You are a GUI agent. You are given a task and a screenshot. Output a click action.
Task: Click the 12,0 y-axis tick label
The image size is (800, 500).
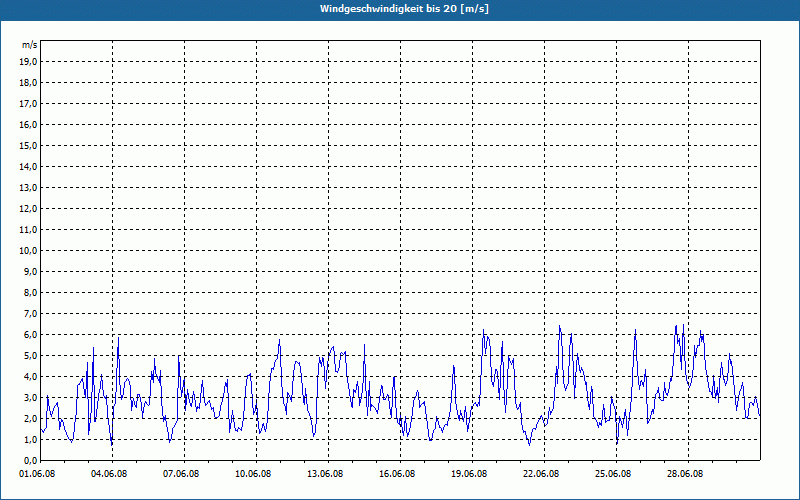pos(29,208)
